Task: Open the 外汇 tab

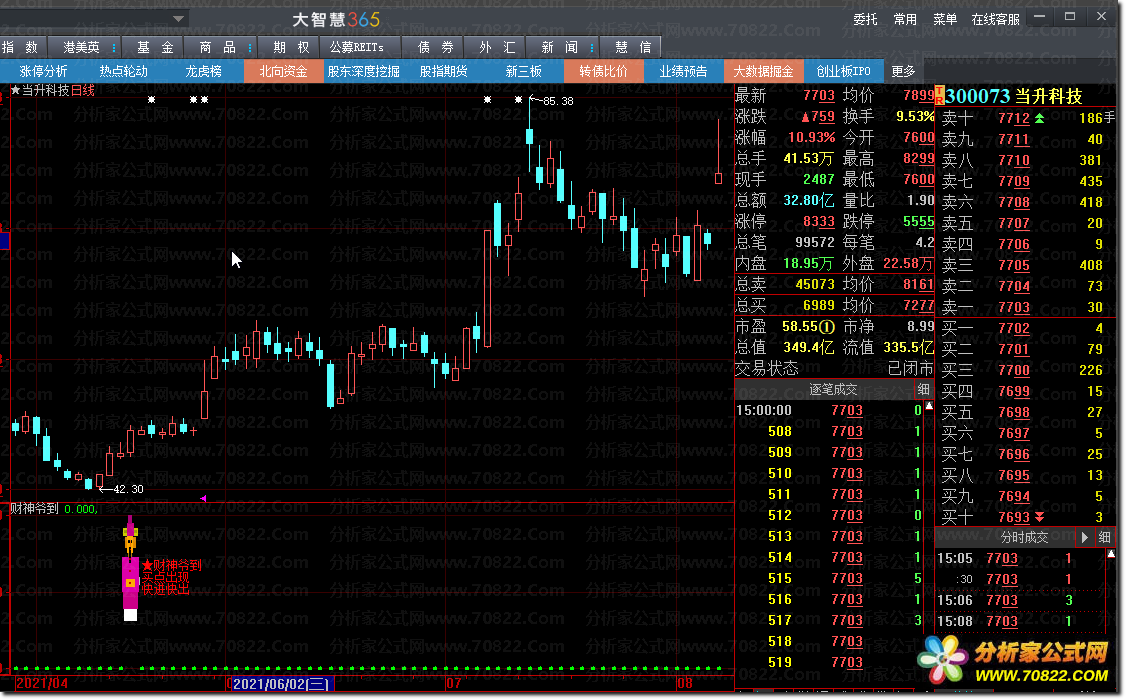Action: [497, 47]
